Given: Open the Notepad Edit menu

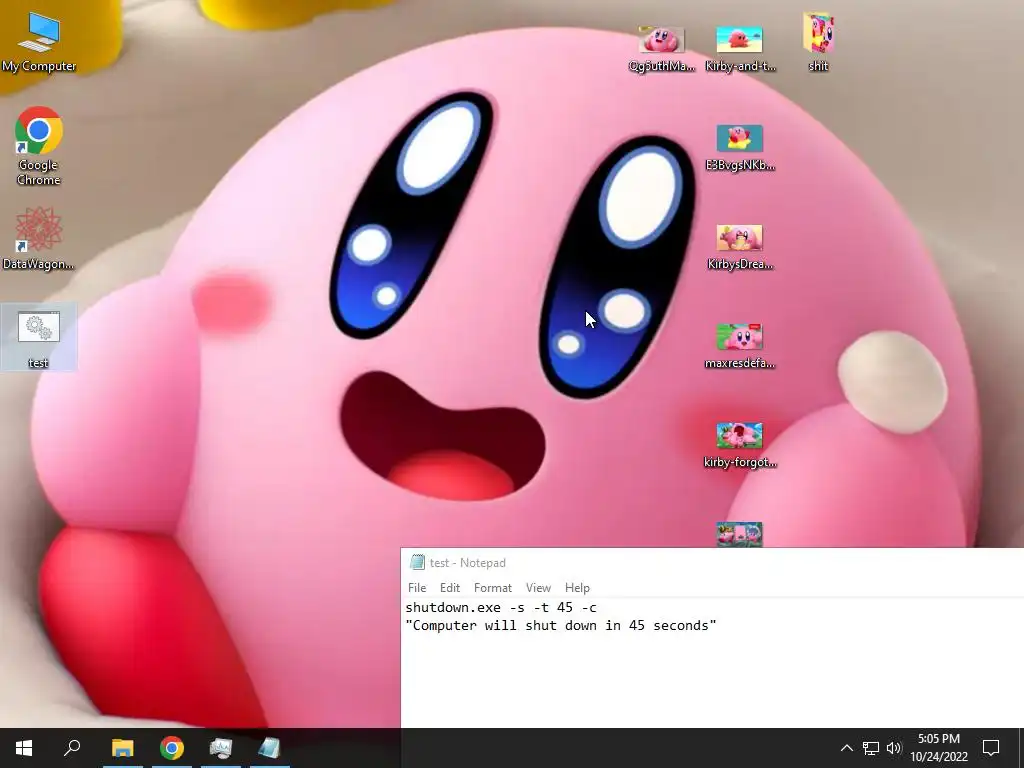Looking at the screenshot, I should click(449, 588).
